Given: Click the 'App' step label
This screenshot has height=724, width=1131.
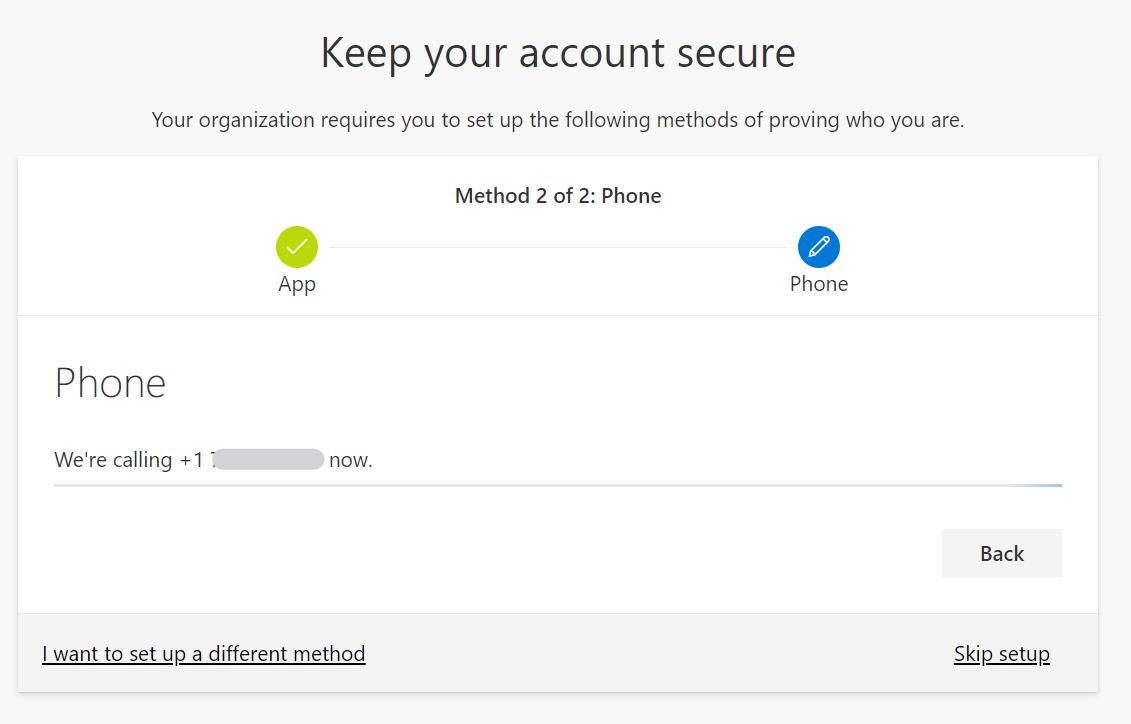Looking at the screenshot, I should (297, 284).
